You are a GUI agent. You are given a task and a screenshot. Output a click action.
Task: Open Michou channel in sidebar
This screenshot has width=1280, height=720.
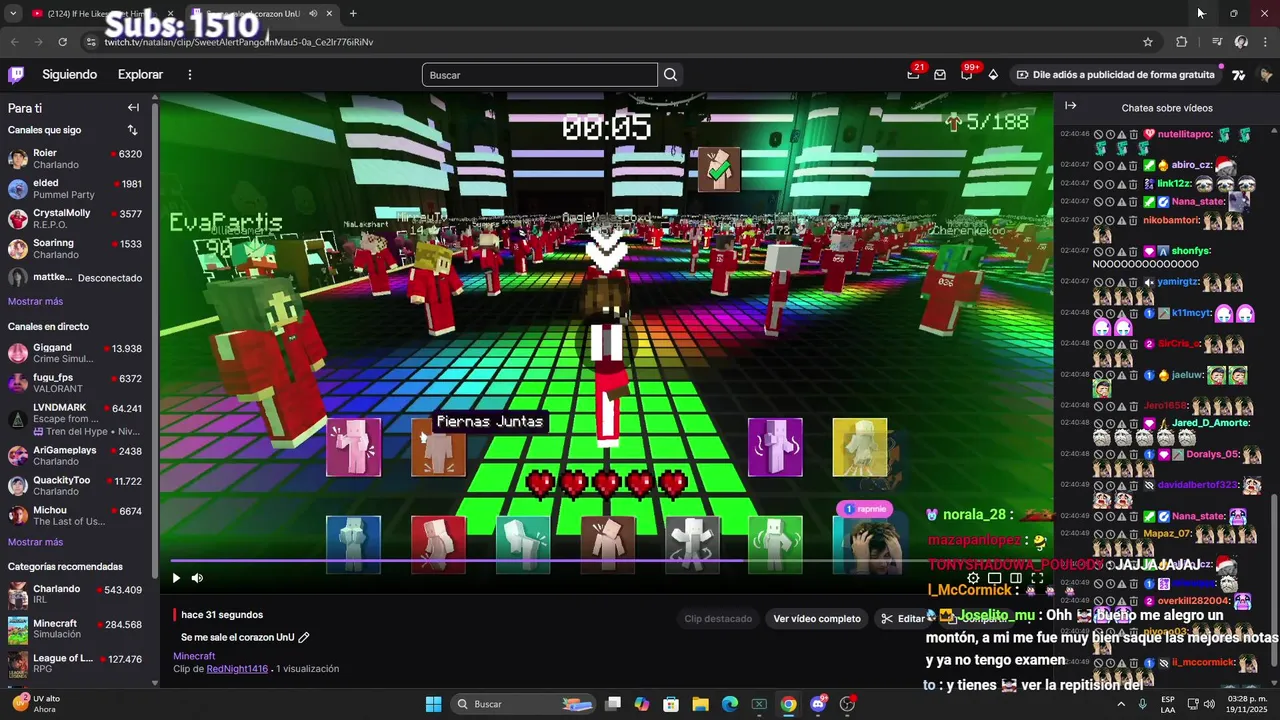tap(76, 516)
